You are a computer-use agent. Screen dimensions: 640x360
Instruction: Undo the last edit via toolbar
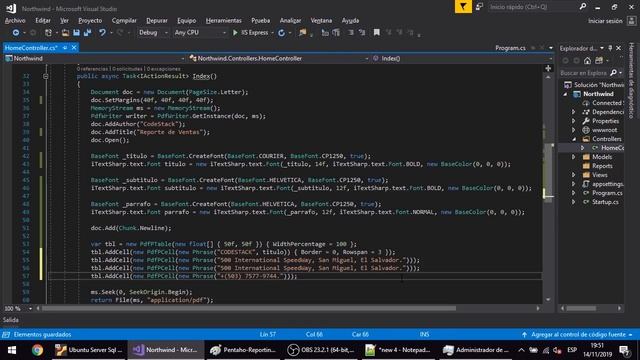[102, 33]
